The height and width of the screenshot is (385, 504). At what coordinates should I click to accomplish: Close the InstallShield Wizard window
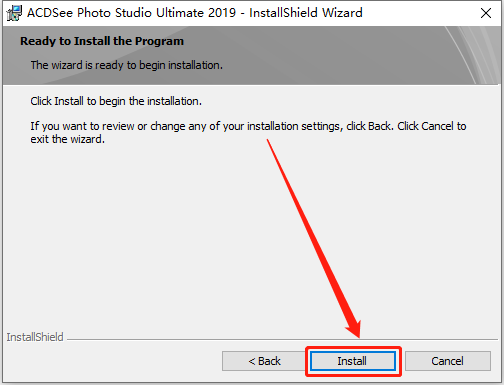tap(486, 13)
